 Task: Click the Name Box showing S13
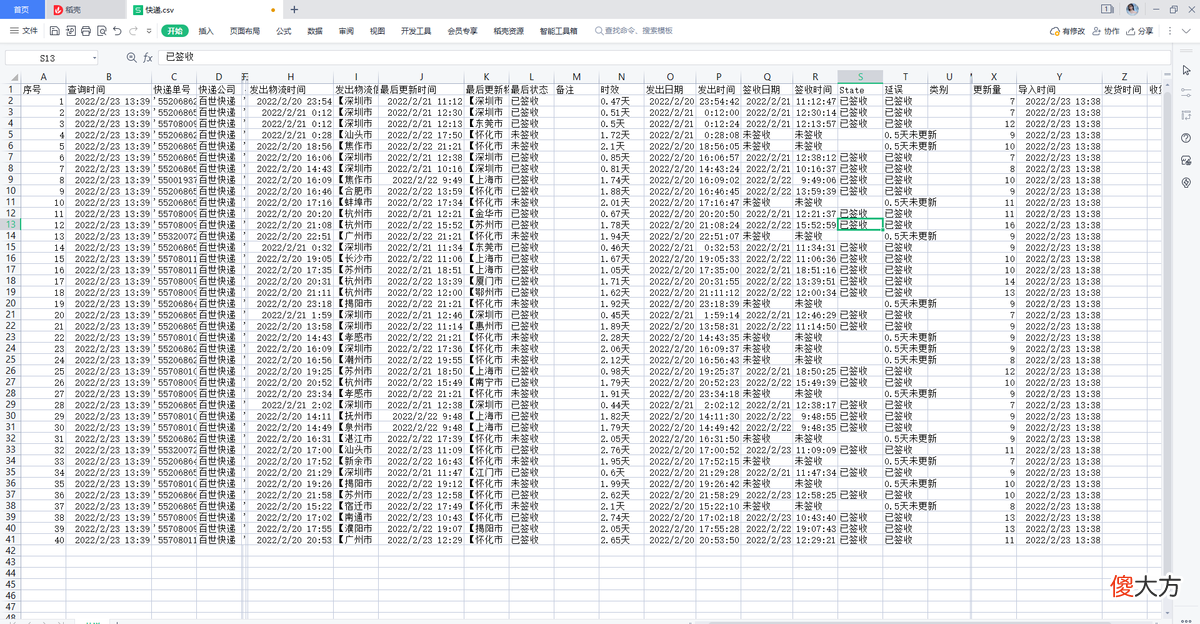48,58
